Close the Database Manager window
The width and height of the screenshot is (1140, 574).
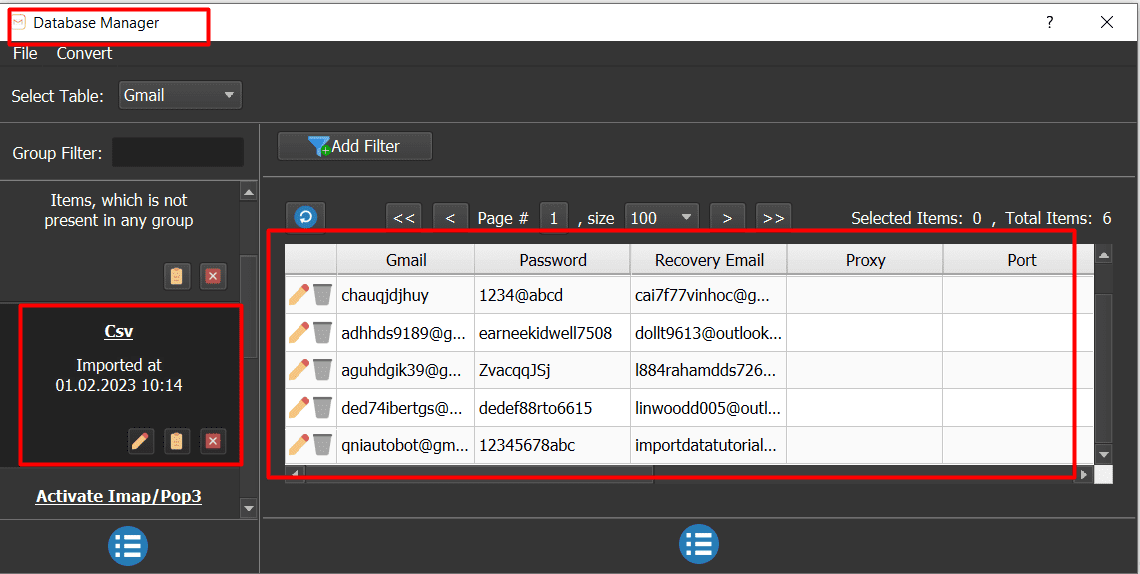click(x=1107, y=23)
